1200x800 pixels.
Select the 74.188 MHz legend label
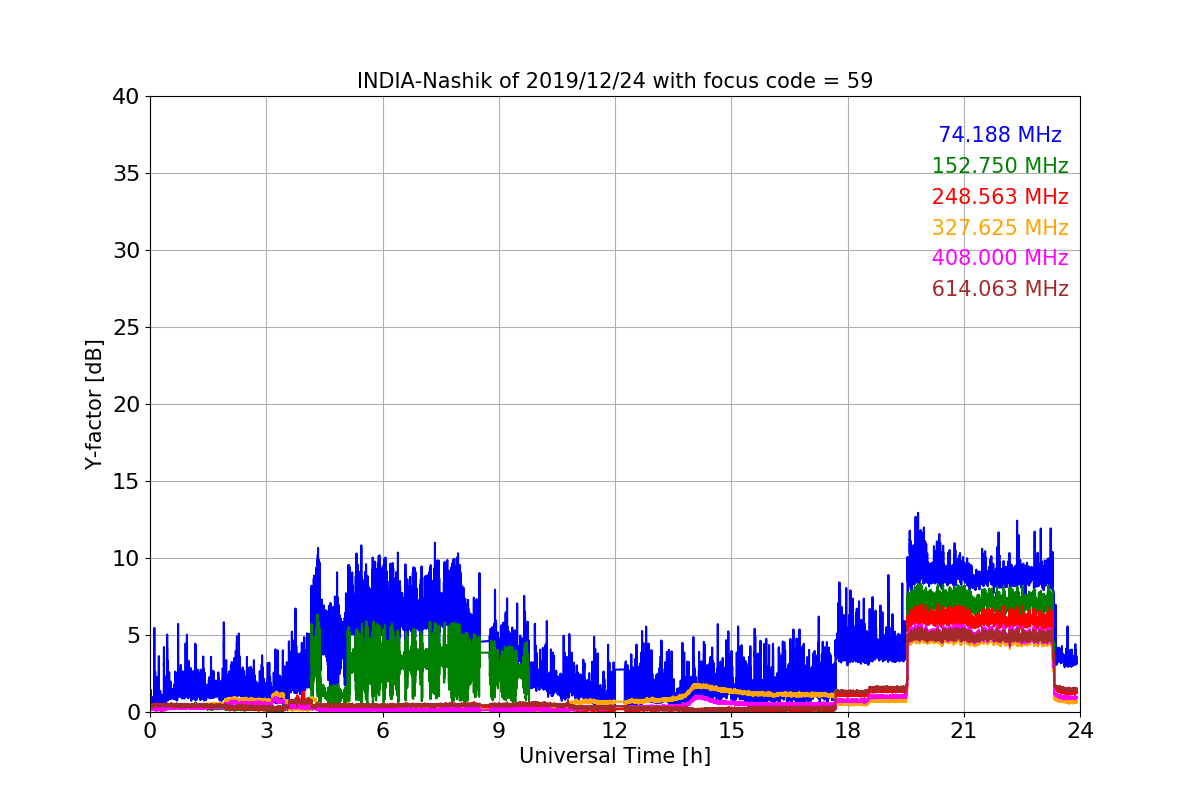click(x=999, y=135)
